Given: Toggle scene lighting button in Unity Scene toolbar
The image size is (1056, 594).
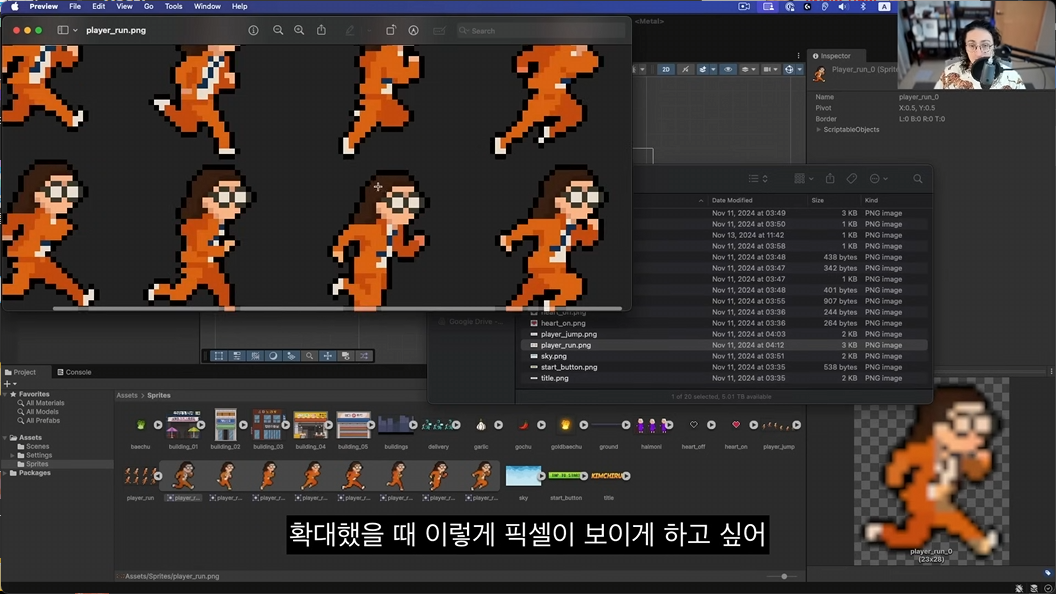Looking at the screenshot, I should (685, 69).
